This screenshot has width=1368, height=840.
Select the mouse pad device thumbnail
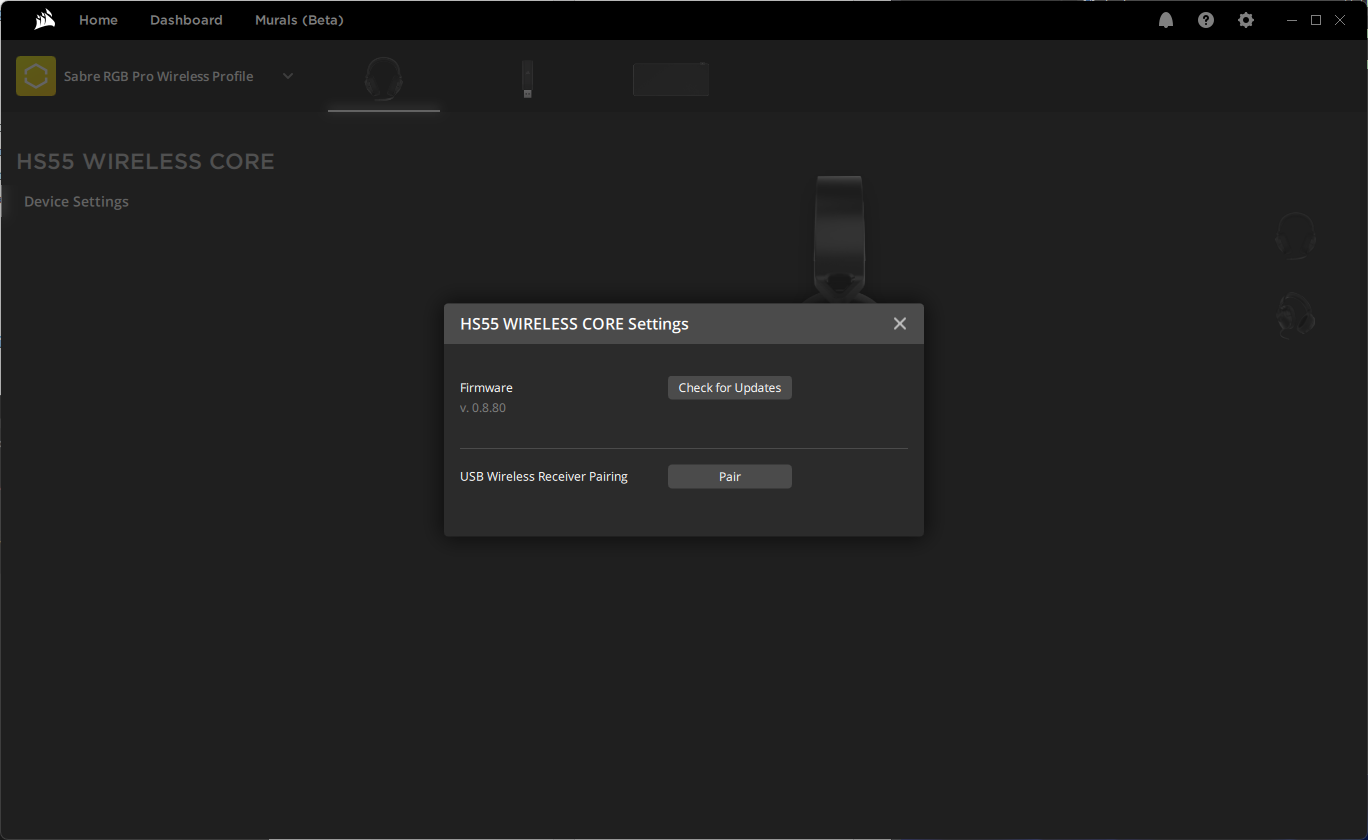(x=671, y=79)
